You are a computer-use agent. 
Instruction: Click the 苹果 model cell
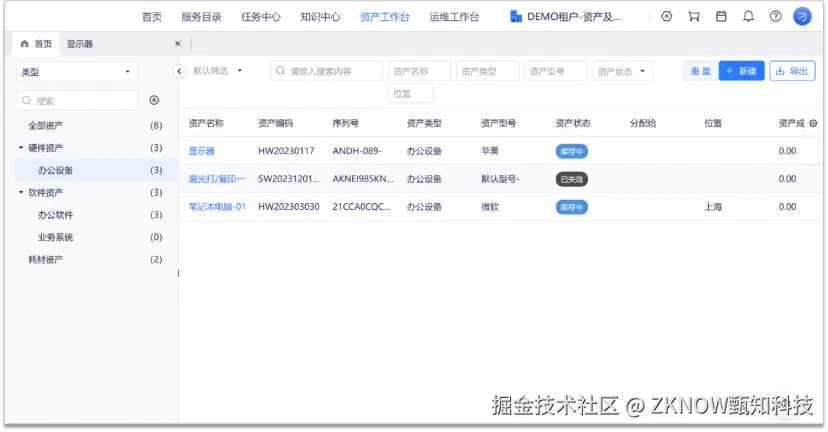click(490, 151)
